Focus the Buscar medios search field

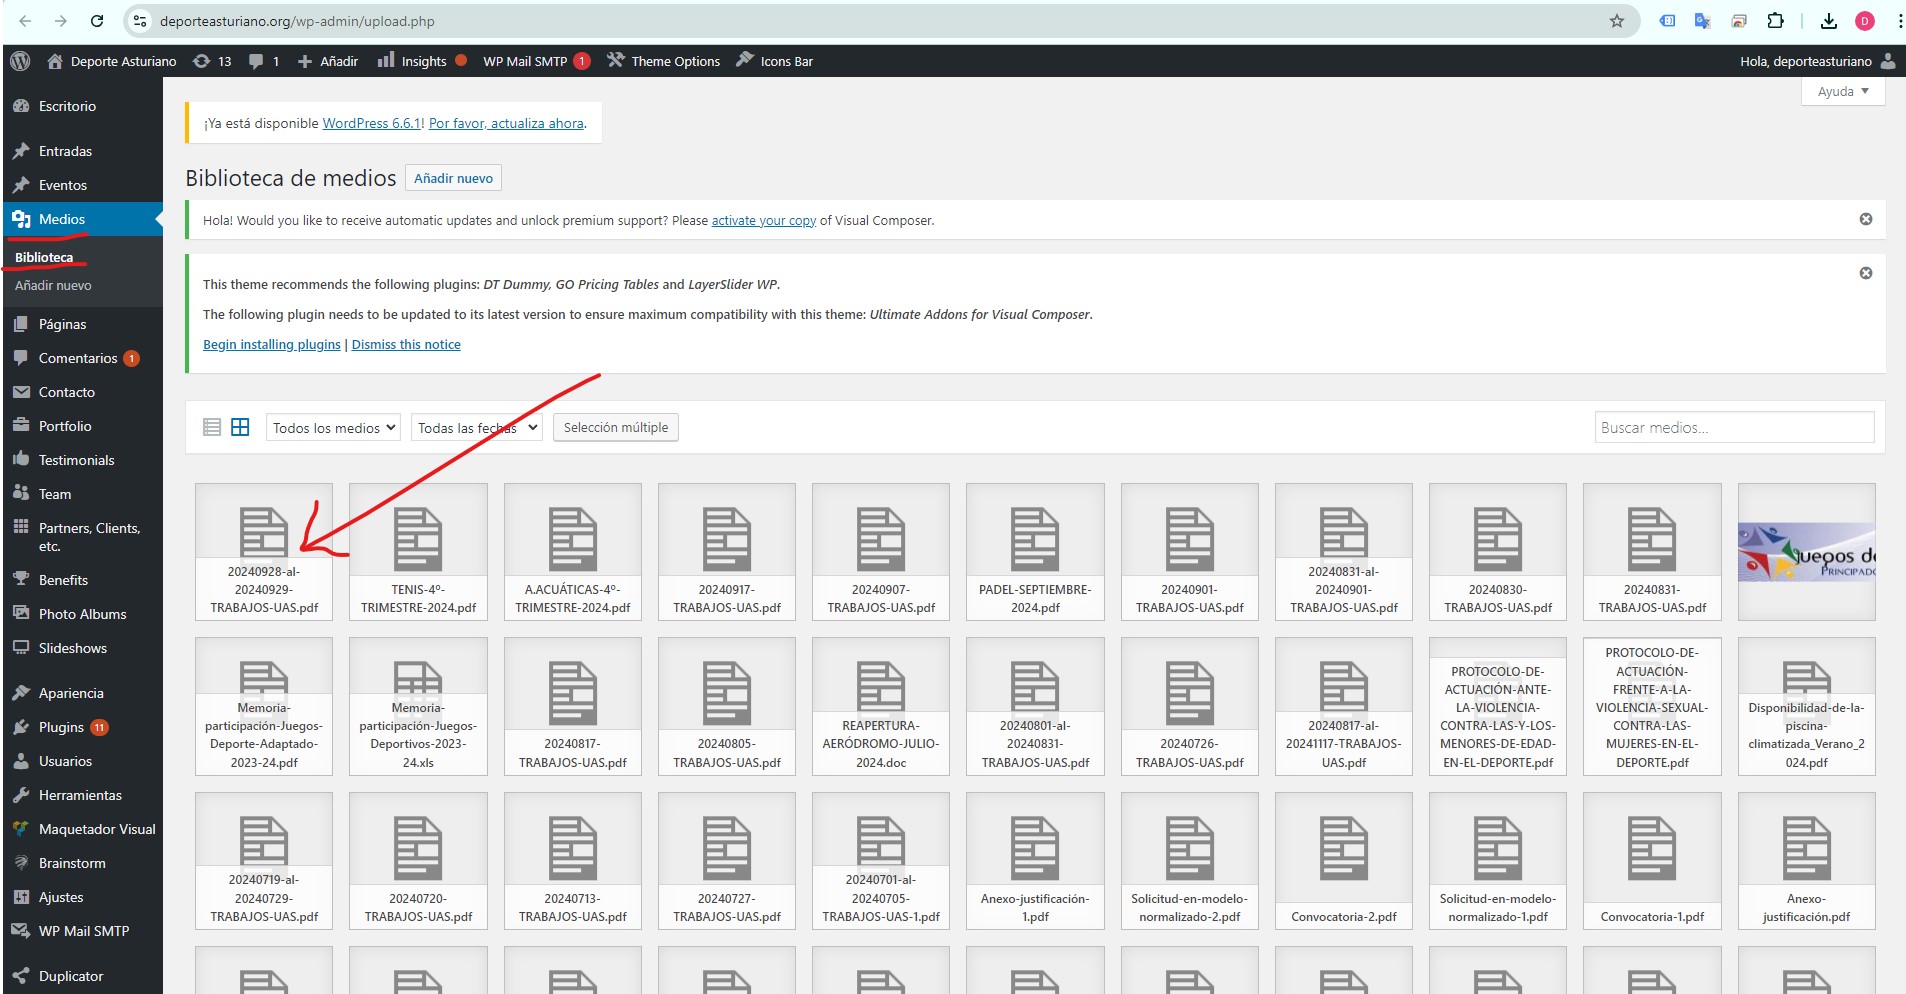click(x=1734, y=427)
